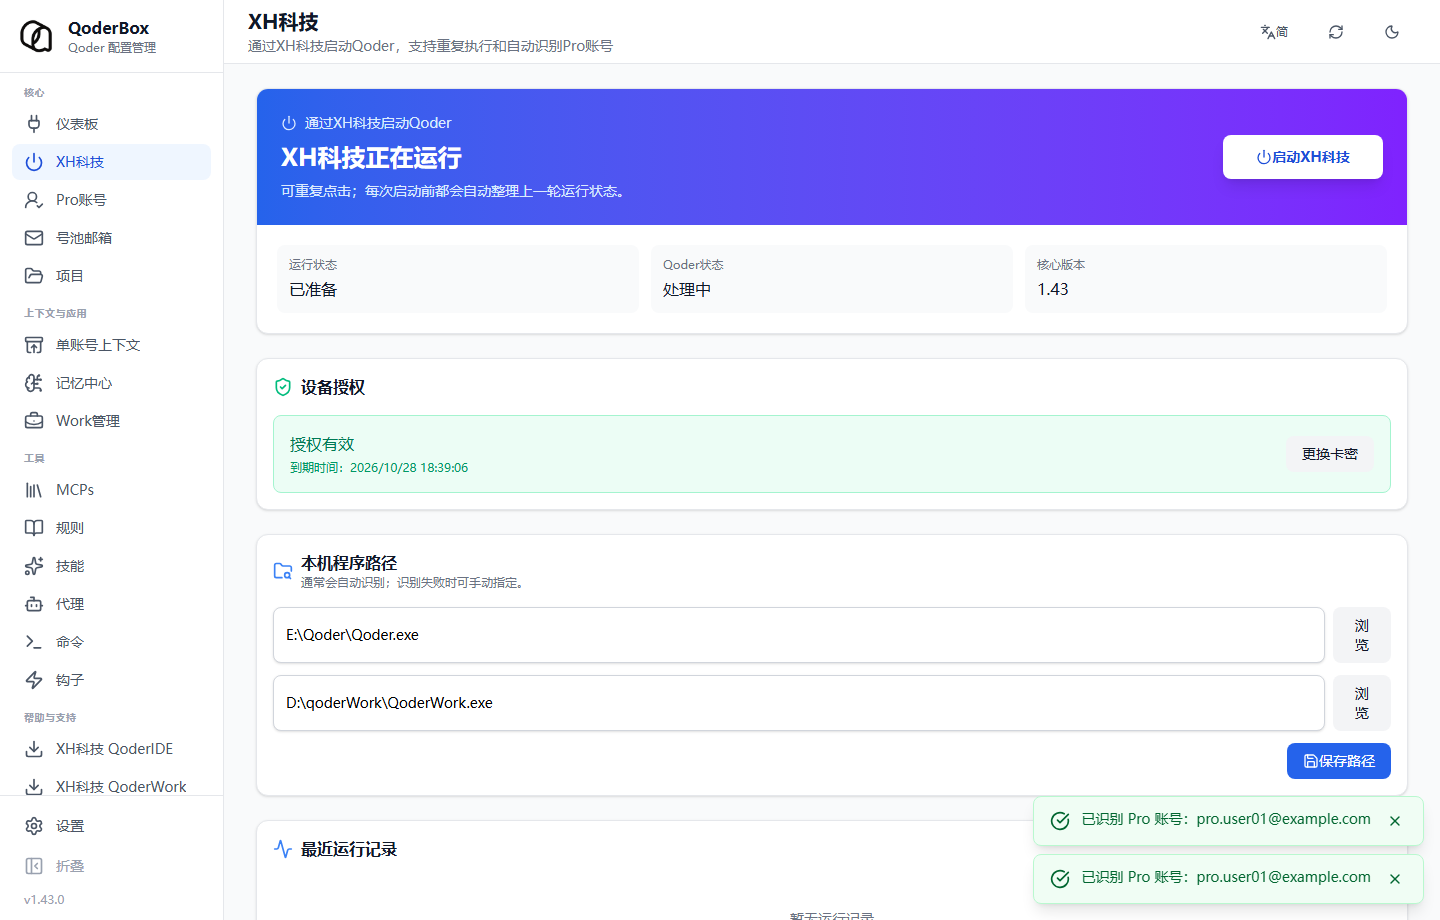Click the QoderBox logo icon

(37, 36)
